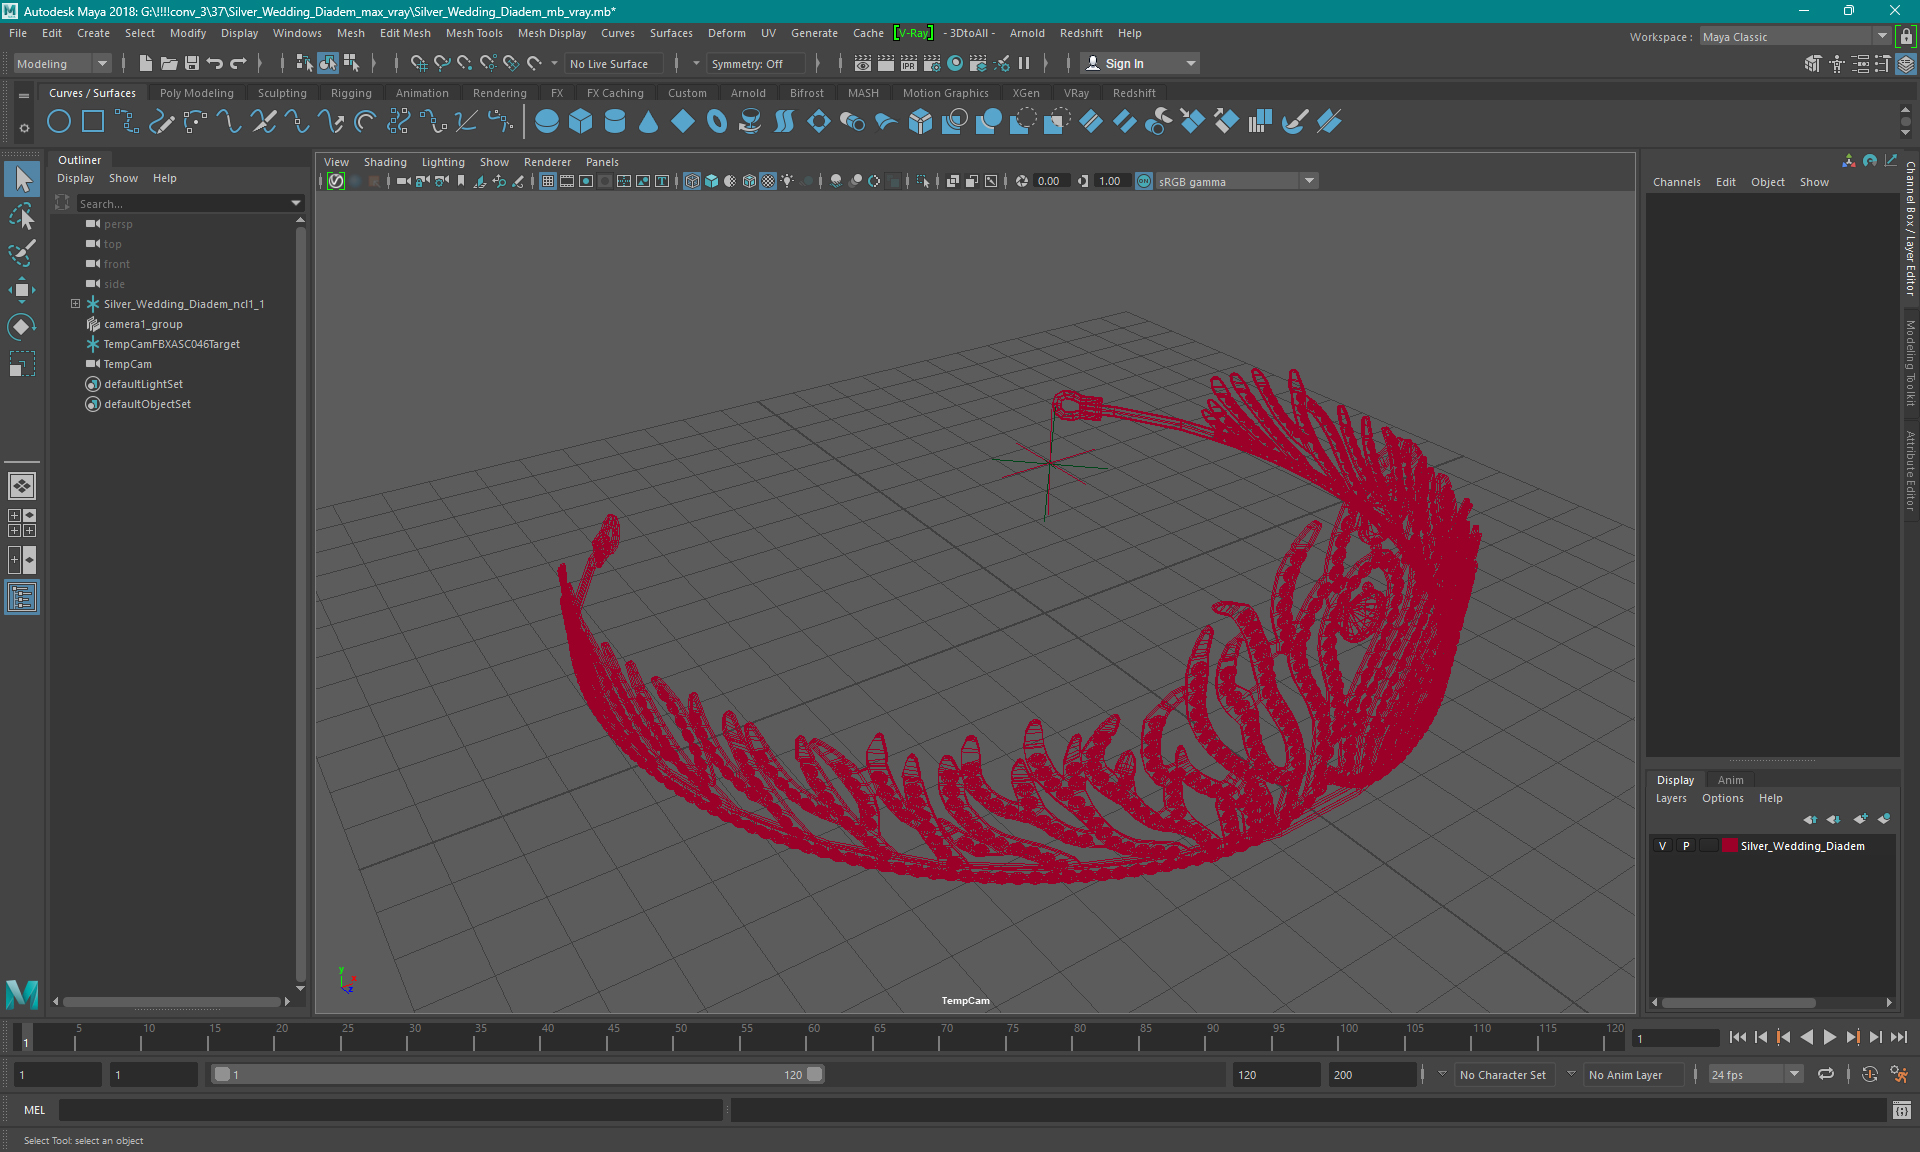Toggle smooth shade all in viewport
Viewport: 1920px width, 1152px height.
[711, 181]
